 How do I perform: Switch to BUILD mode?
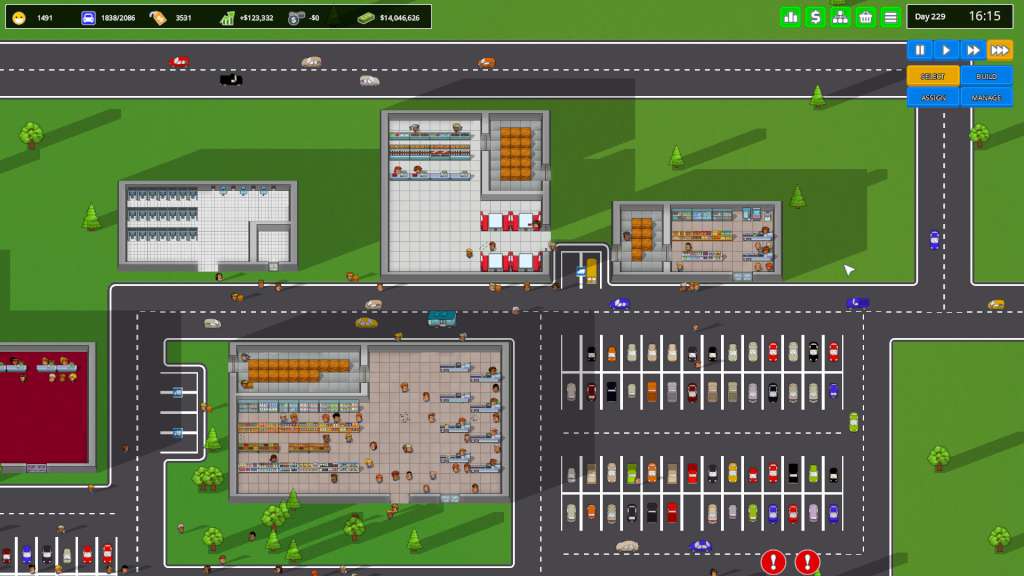pos(986,75)
